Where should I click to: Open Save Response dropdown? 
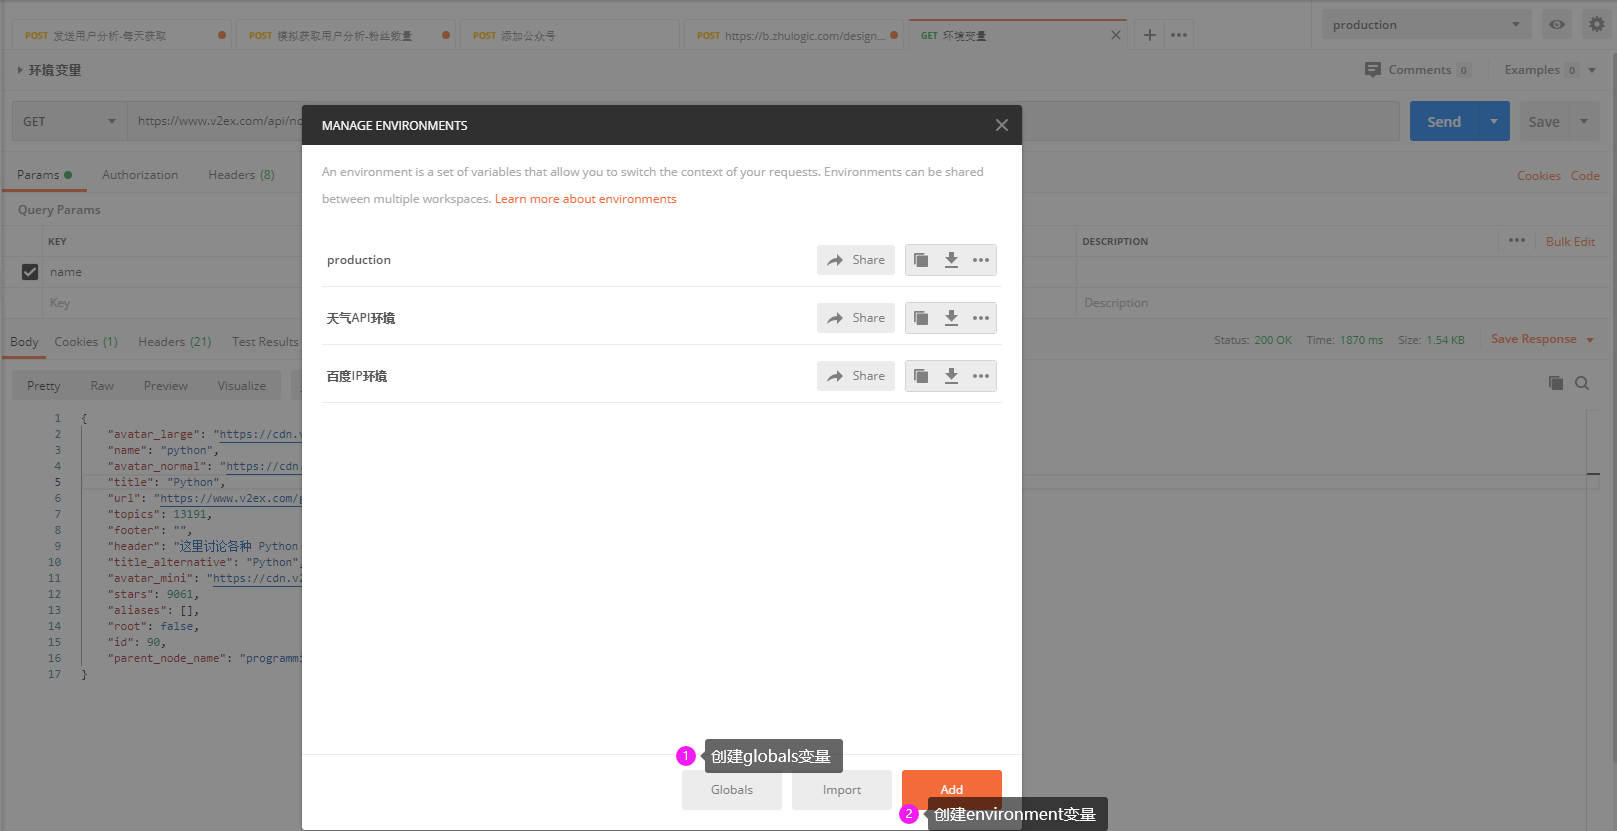[1542, 339]
